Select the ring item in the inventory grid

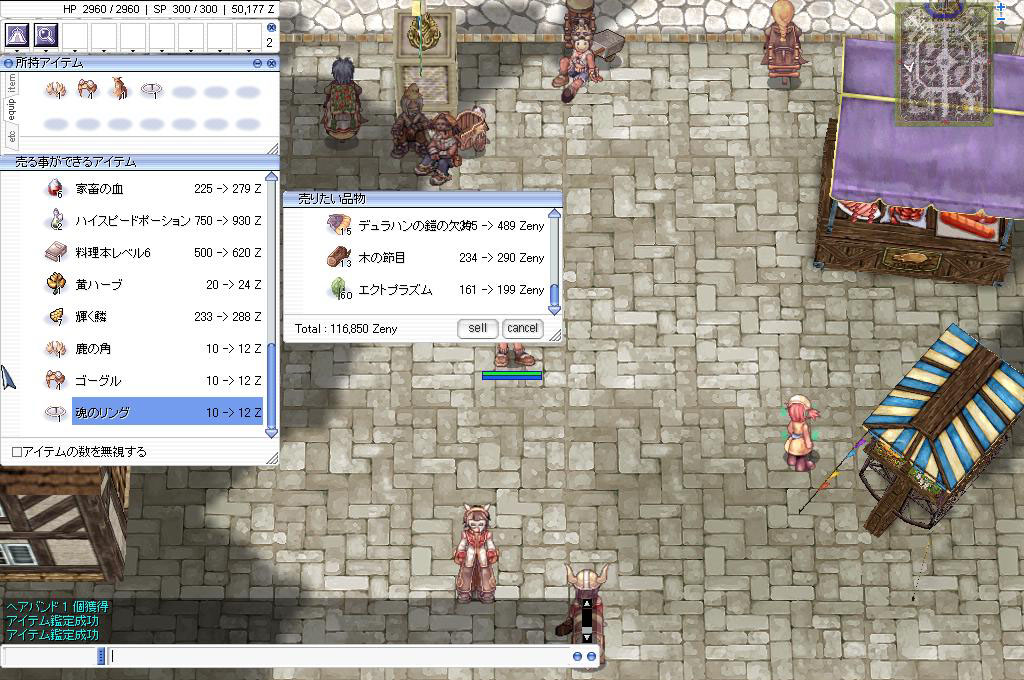tap(151, 89)
